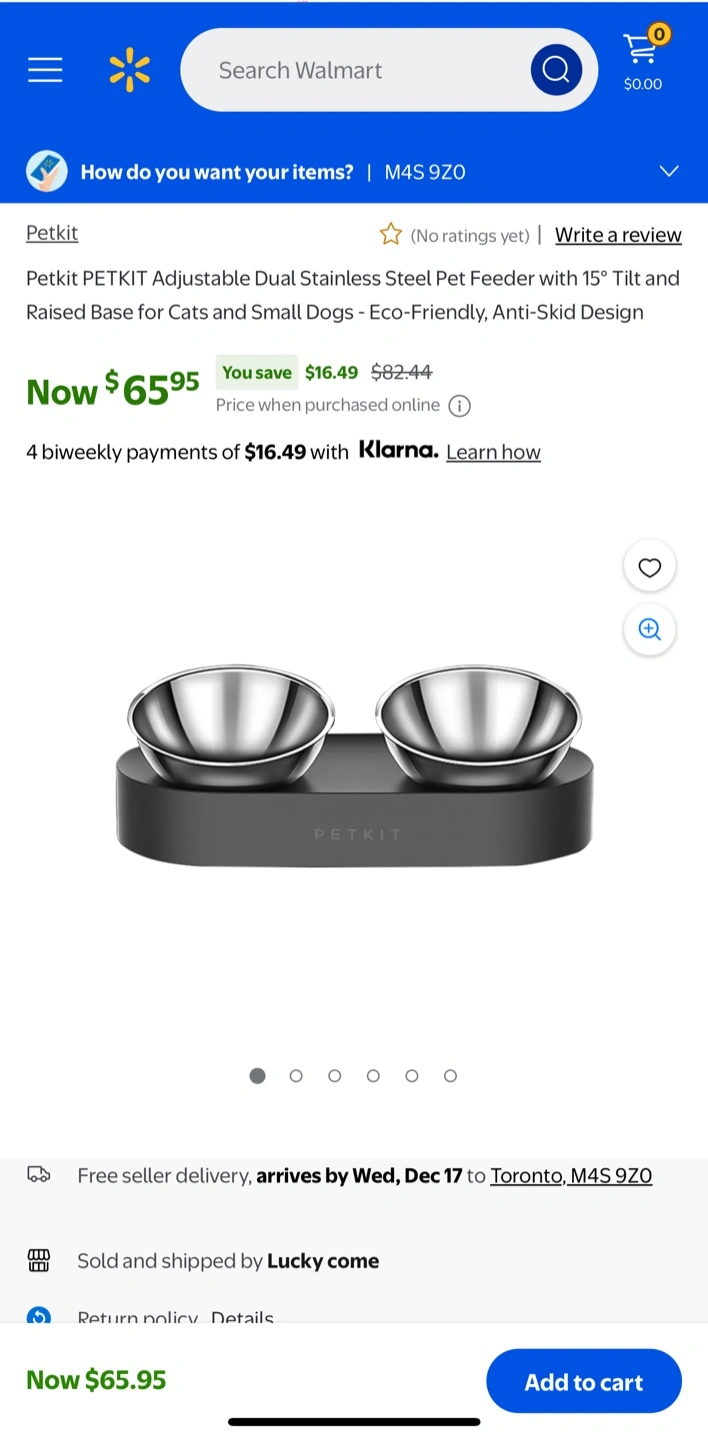
Task: Save item with the heart icon
Action: [x=650, y=568]
